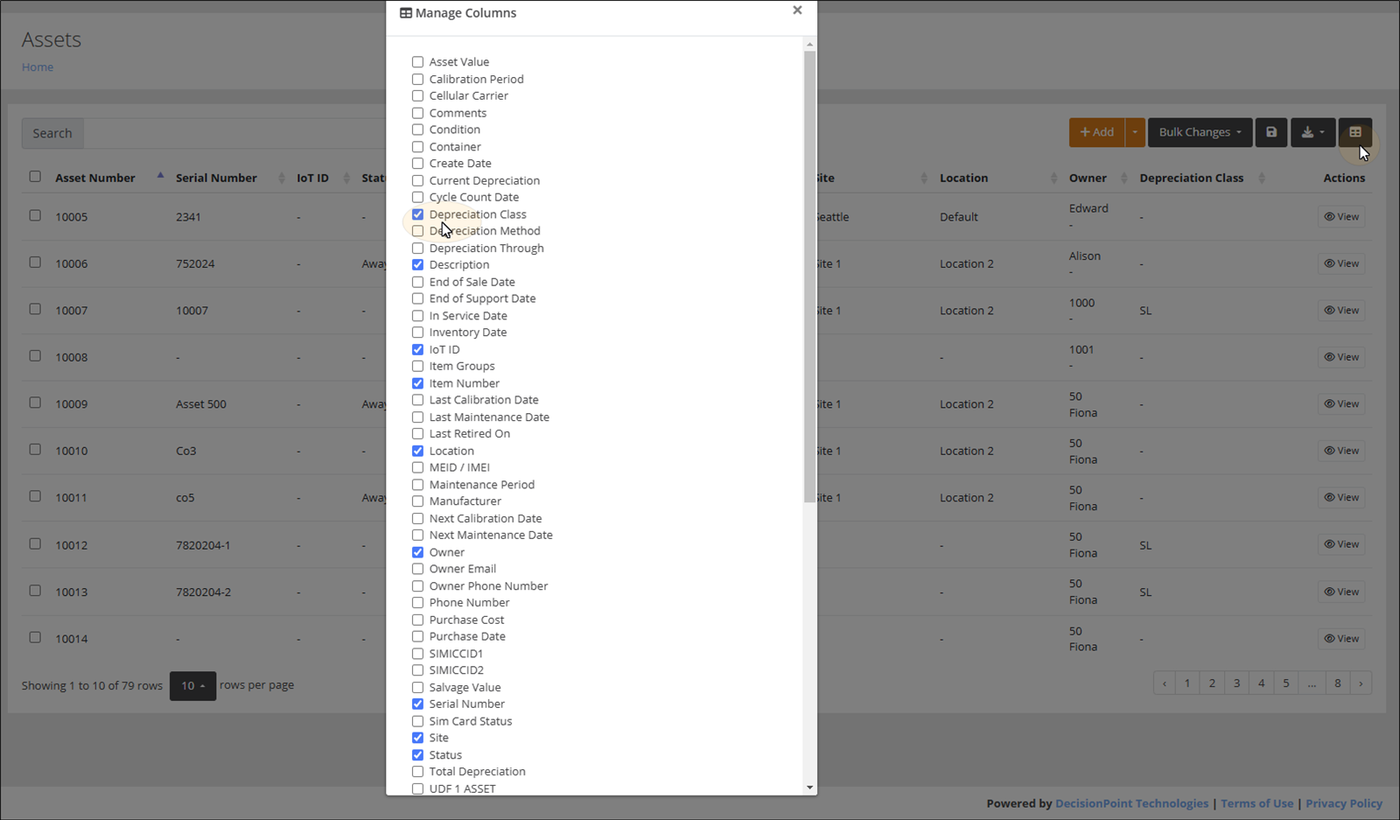Click the Manage Columns scrollbar thumb
Screen dimensions: 1400x820
(809, 276)
